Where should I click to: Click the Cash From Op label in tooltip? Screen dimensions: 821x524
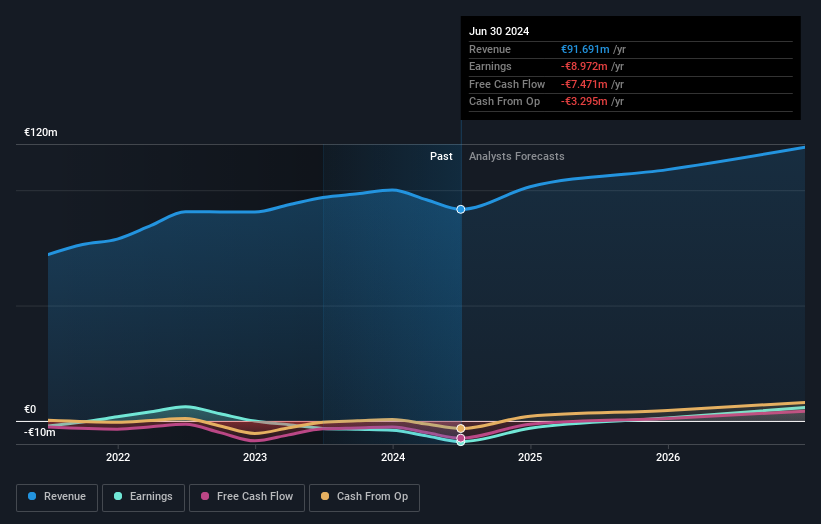504,102
